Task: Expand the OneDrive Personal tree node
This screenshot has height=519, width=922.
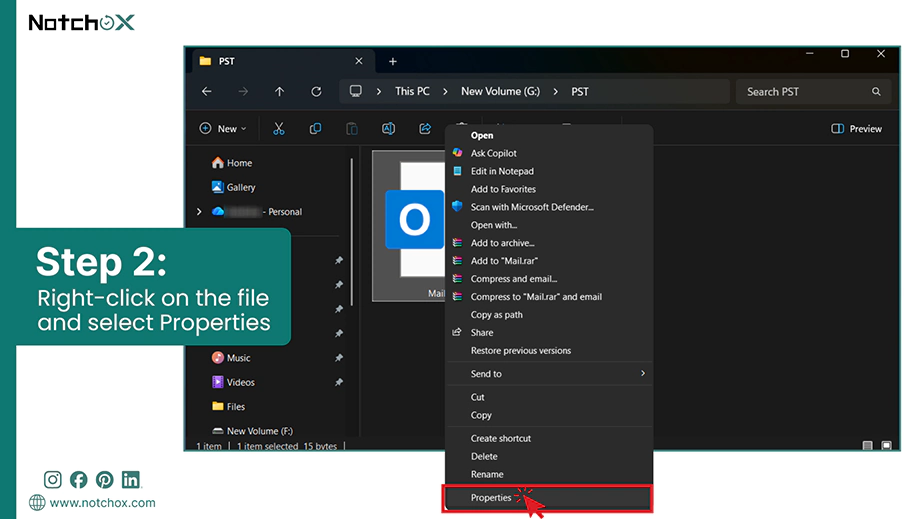Action: click(x=199, y=212)
